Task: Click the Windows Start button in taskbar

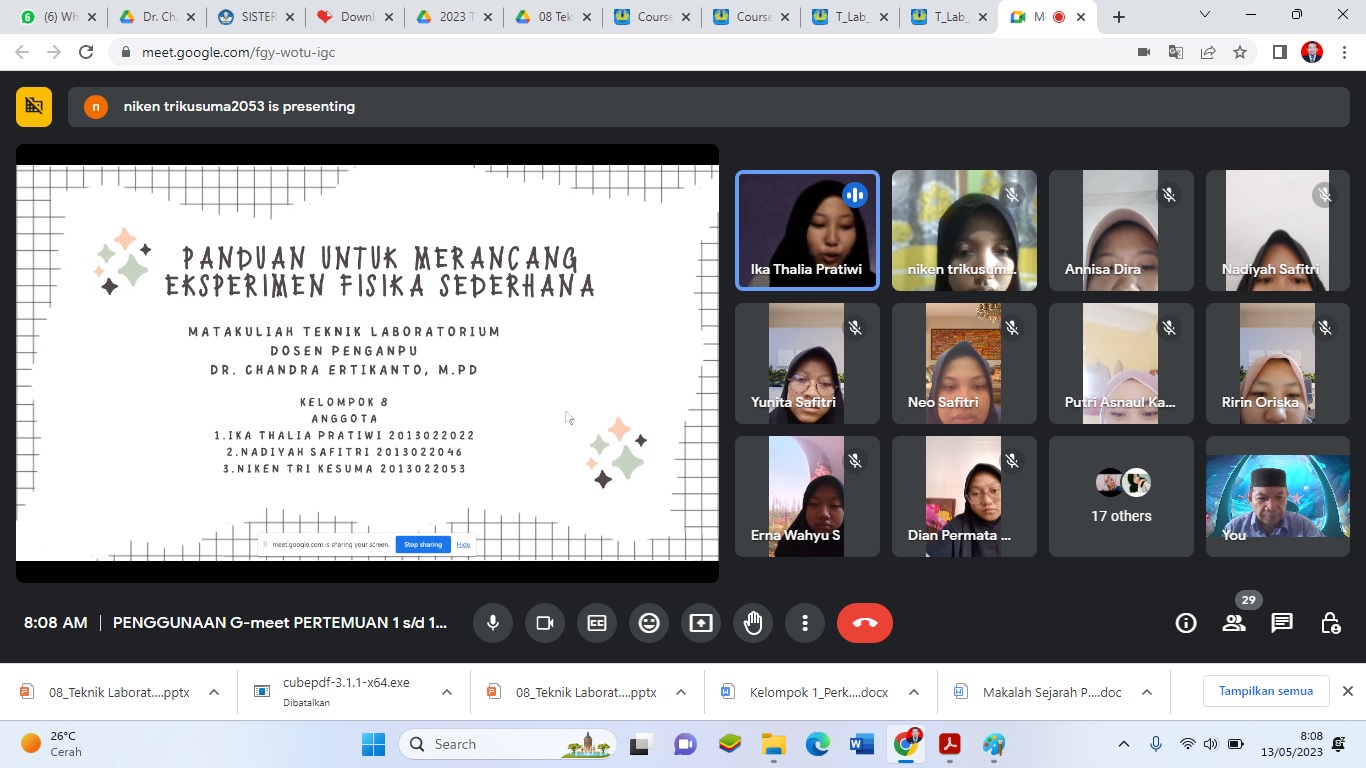Action: coord(373,744)
